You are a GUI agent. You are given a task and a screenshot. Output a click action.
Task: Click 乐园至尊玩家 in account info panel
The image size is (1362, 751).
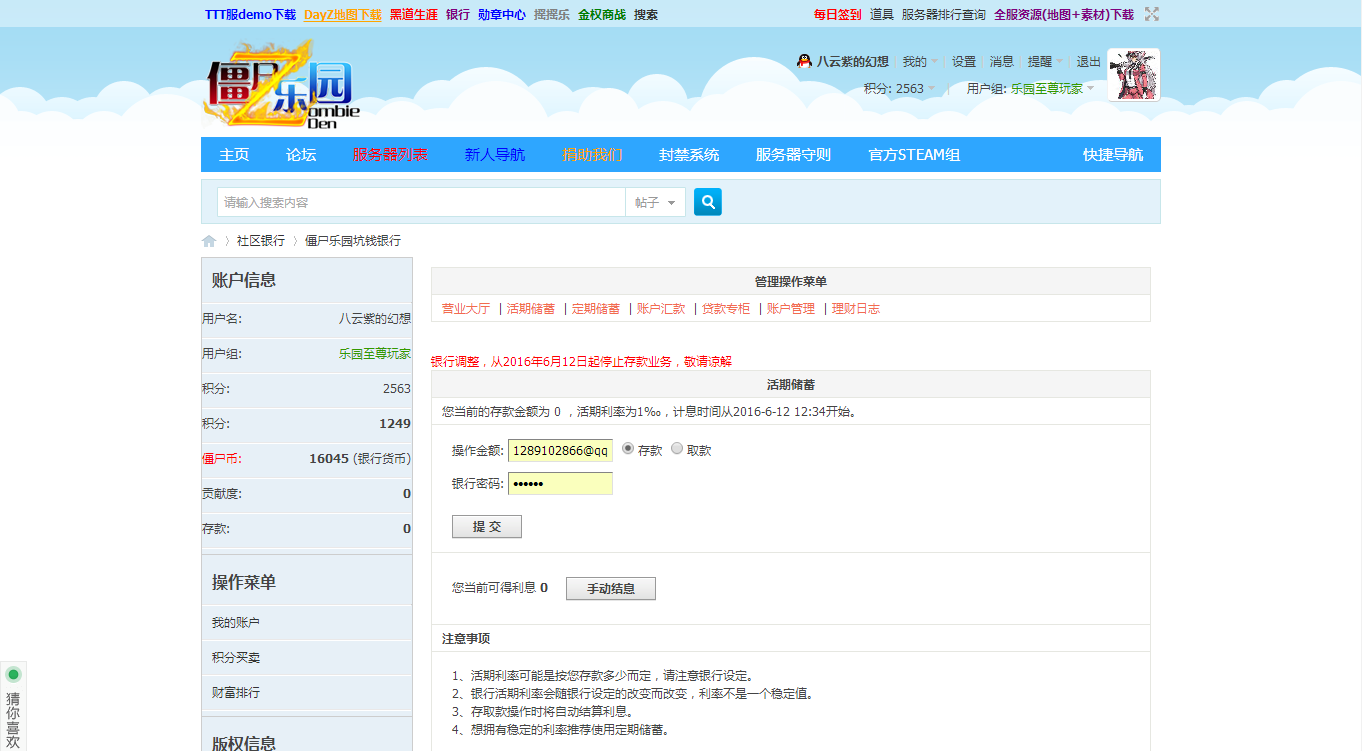click(375, 353)
